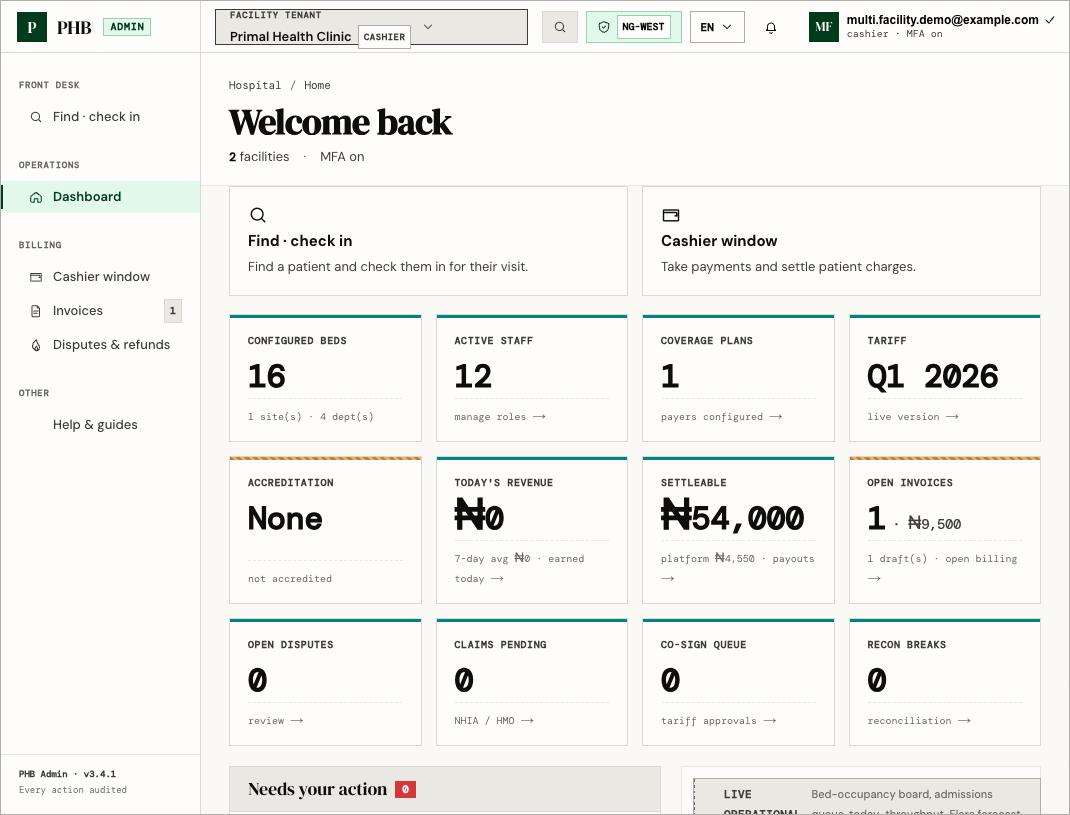Click the Dashboard home icon
The image size is (1070, 815).
click(36, 197)
